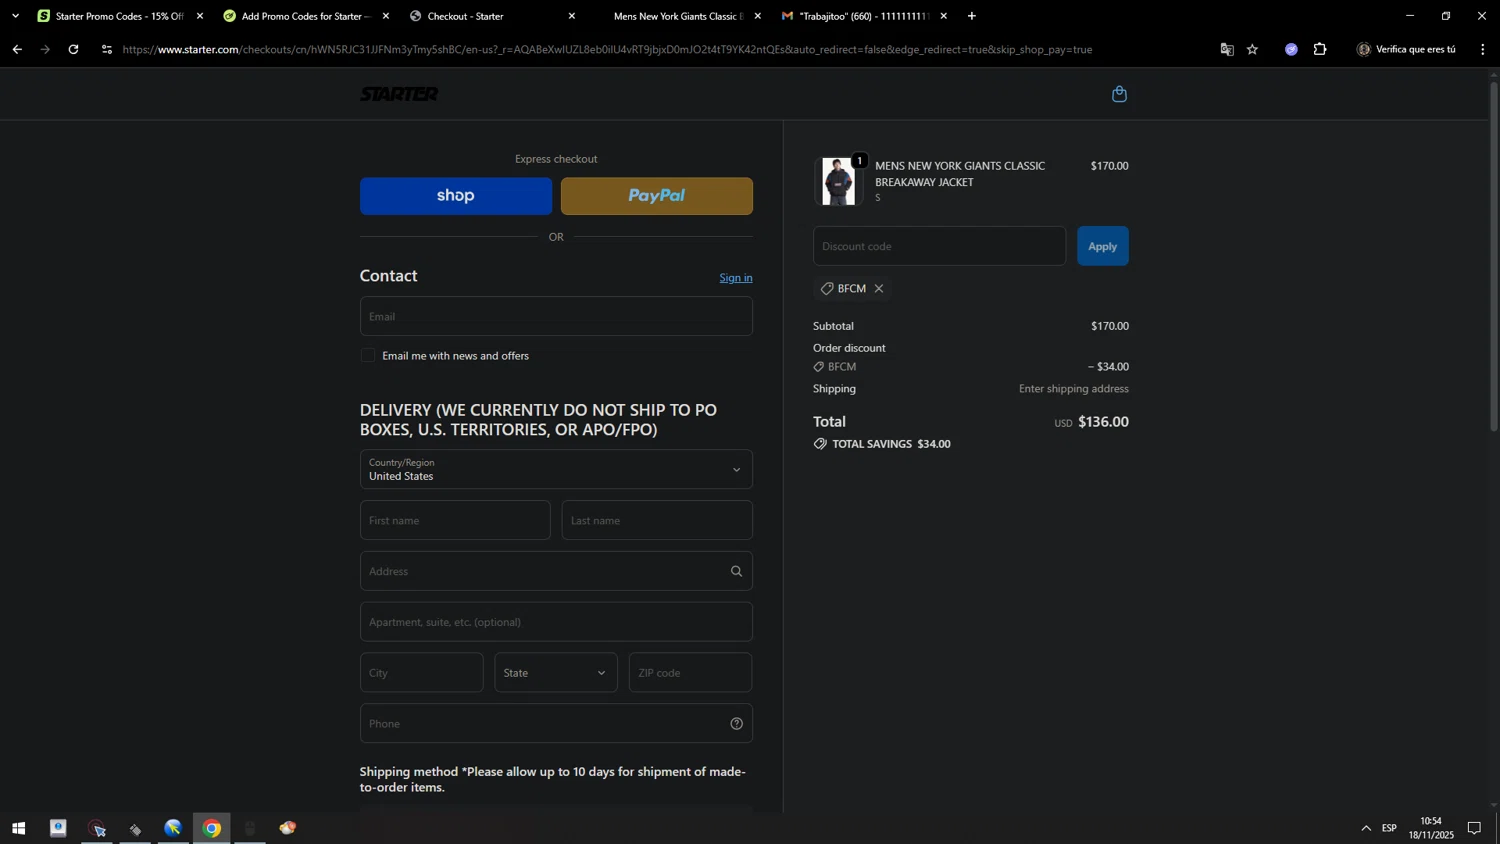Click the Last name field

(x=657, y=520)
